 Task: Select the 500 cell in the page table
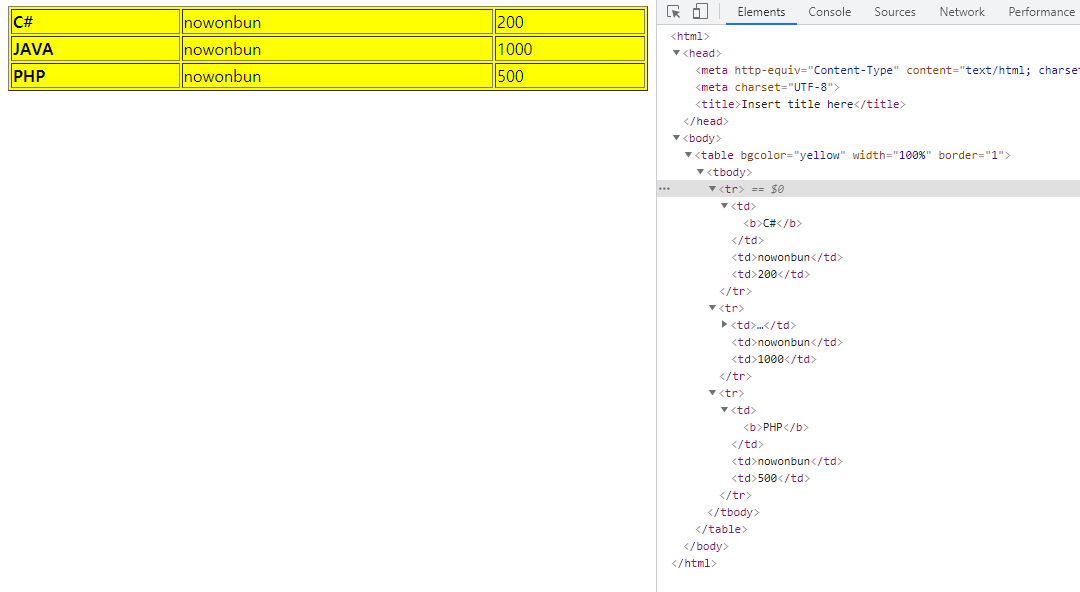(570, 76)
